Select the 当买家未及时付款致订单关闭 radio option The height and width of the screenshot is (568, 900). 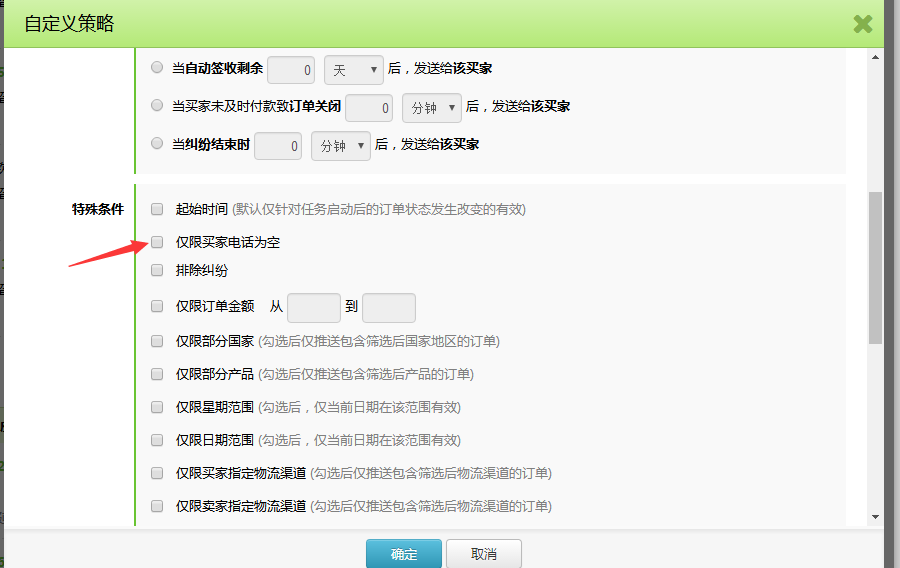tap(157, 105)
